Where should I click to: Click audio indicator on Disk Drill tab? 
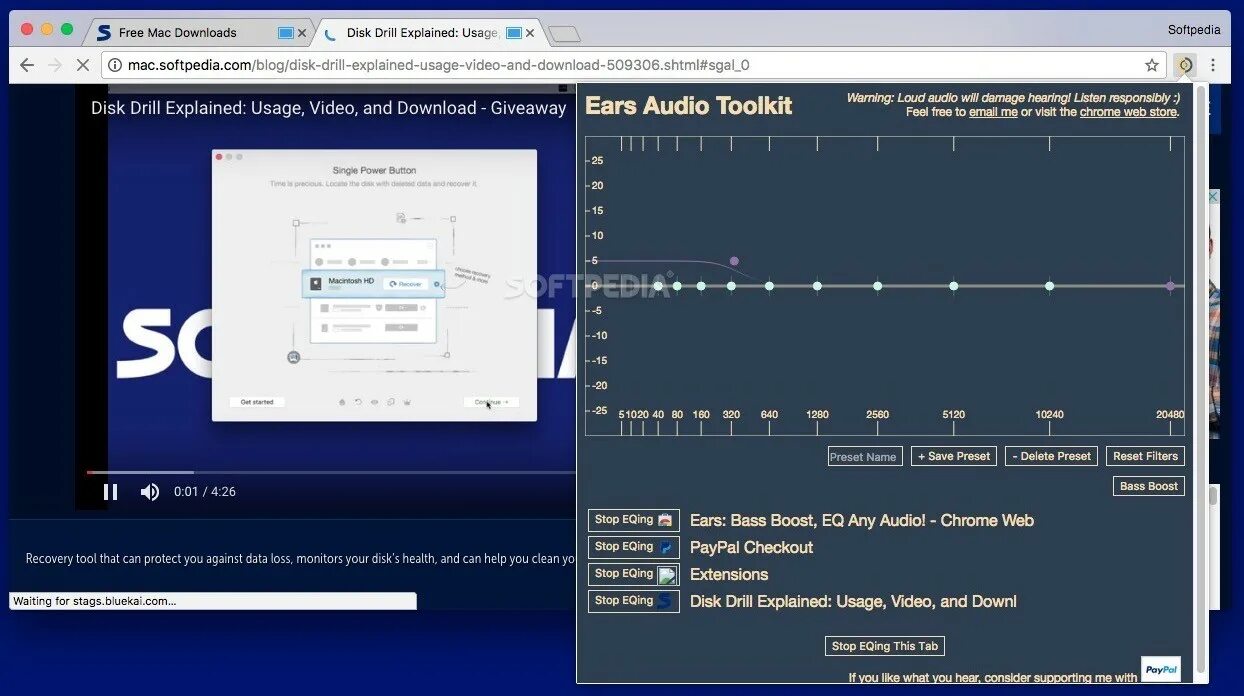[x=514, y=33]
